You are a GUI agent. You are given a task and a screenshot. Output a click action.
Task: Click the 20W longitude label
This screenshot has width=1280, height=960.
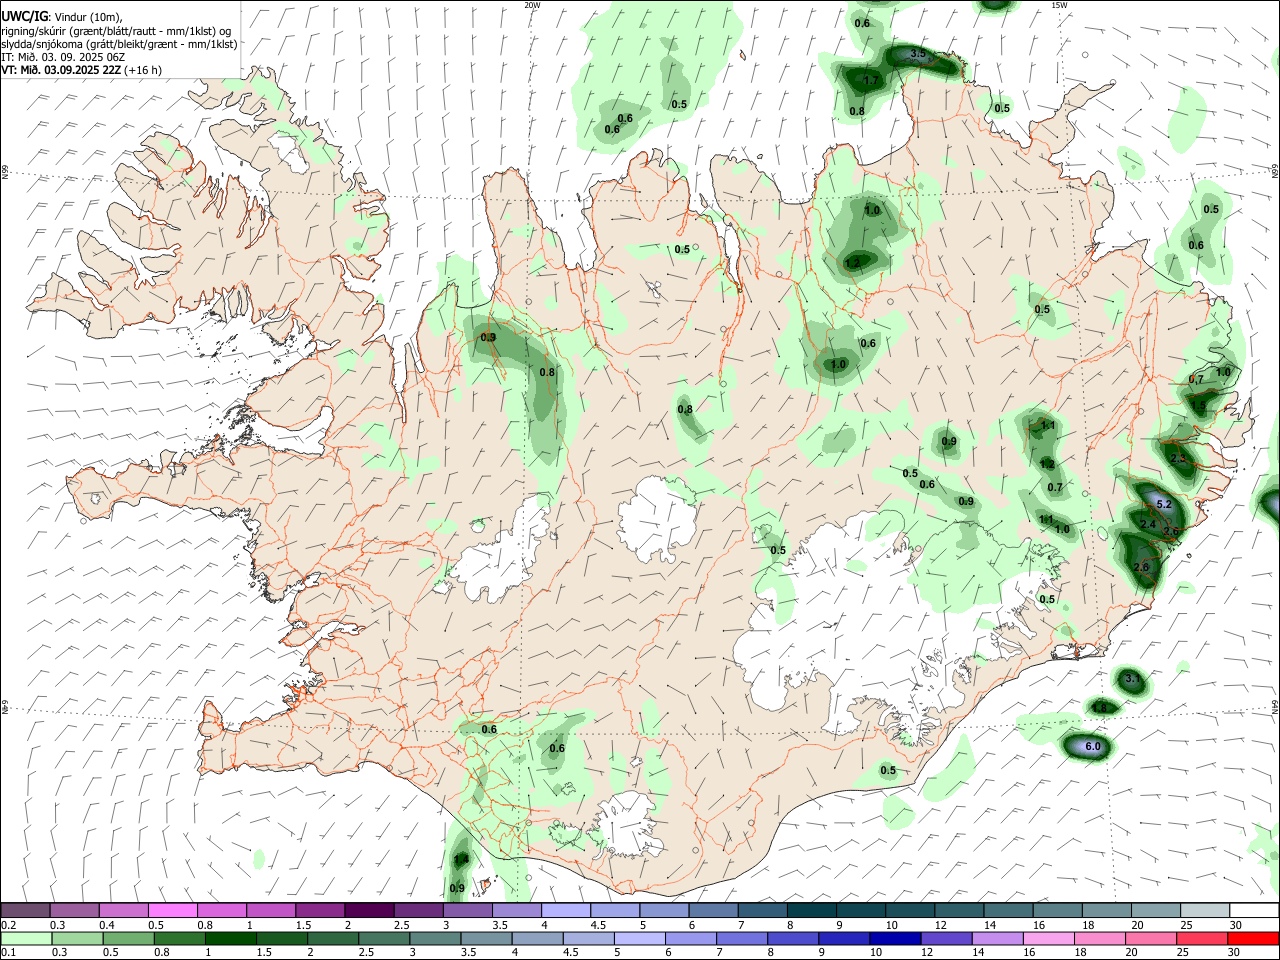[x=533, y=5]
